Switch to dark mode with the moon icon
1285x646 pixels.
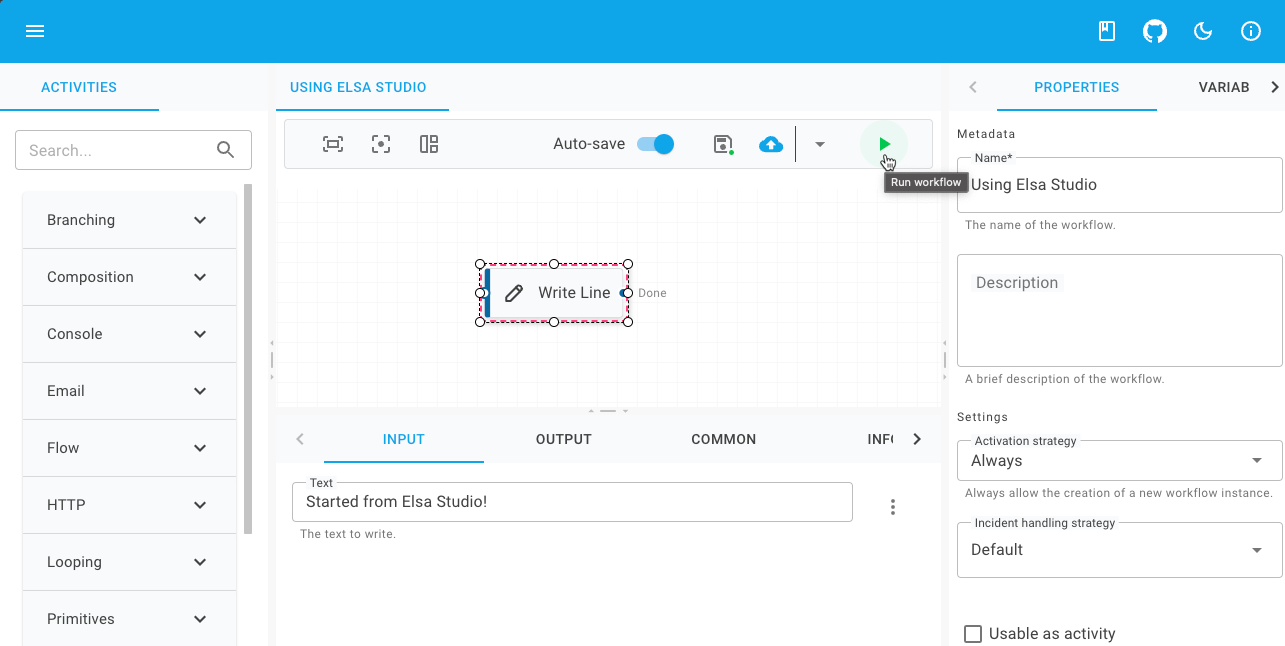pyautogui.click(x=1202, y=31)
